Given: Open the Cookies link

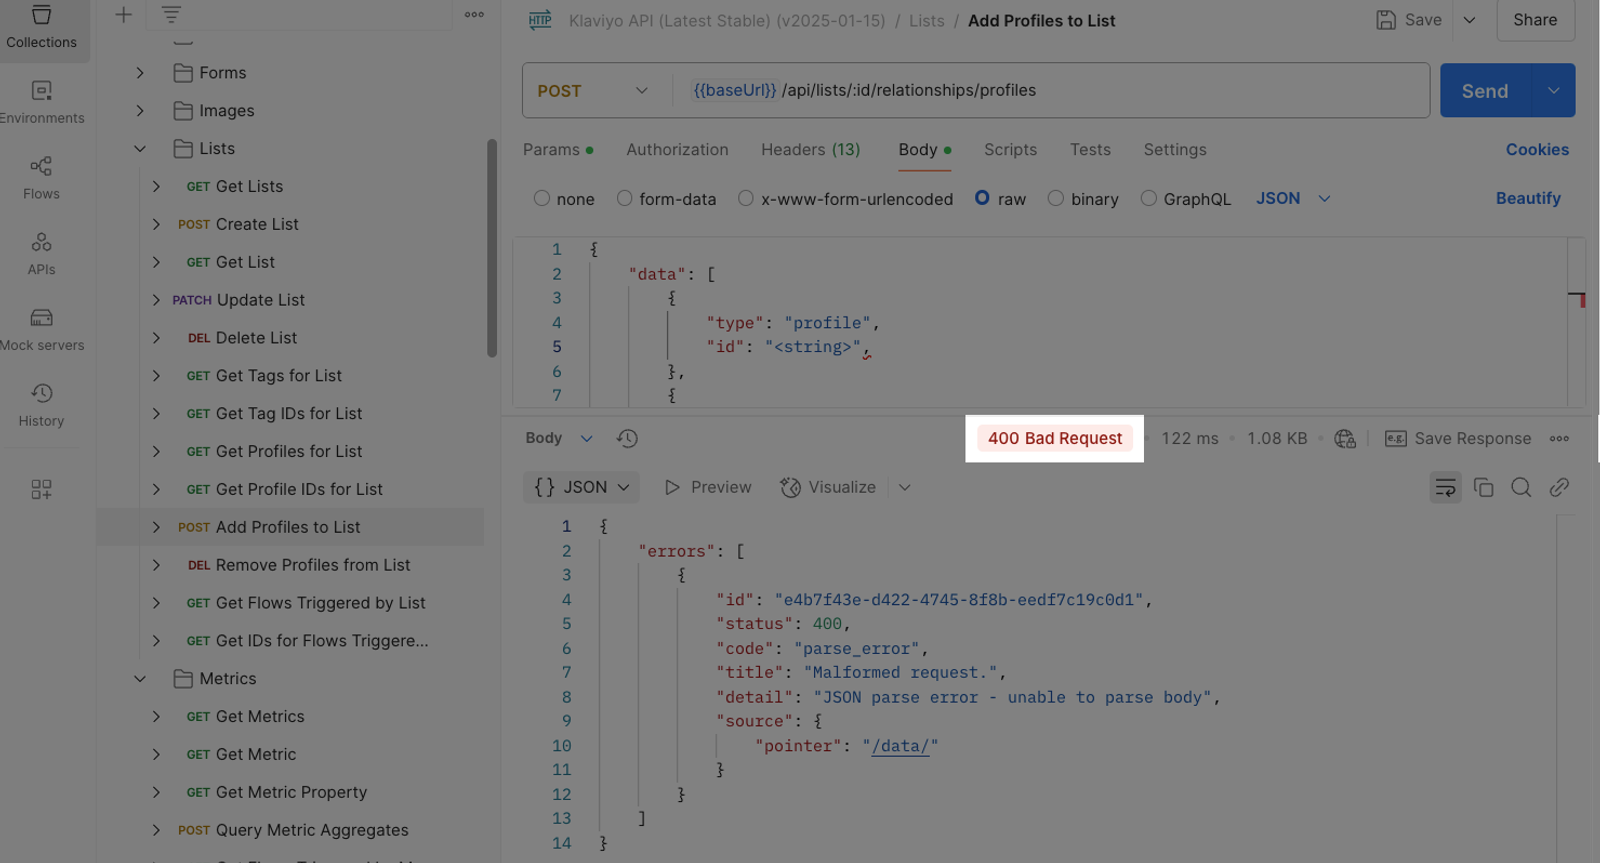Looking at the screenshot, I should coord(1537,150).
